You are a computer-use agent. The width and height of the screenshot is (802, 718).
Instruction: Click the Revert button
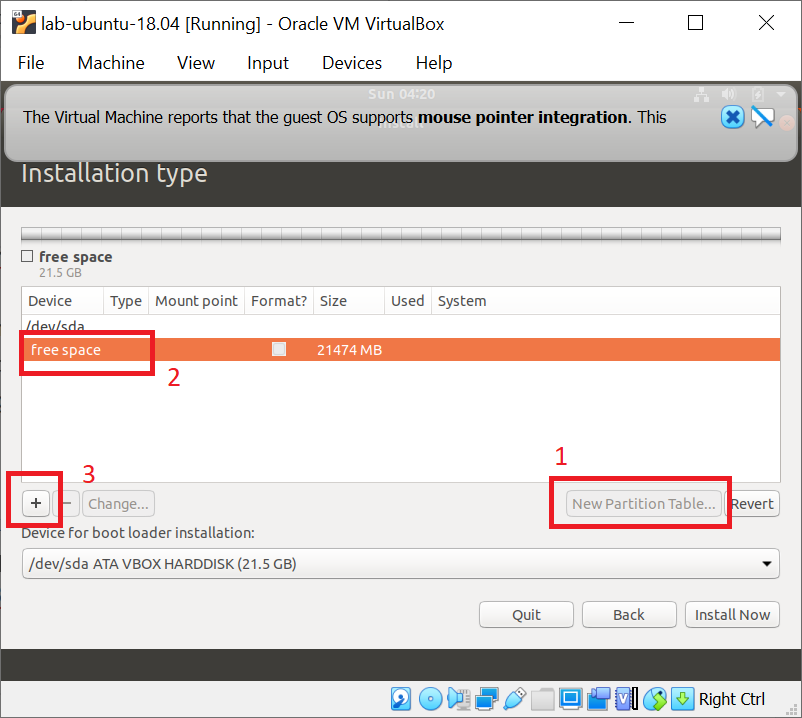point(752,504)
